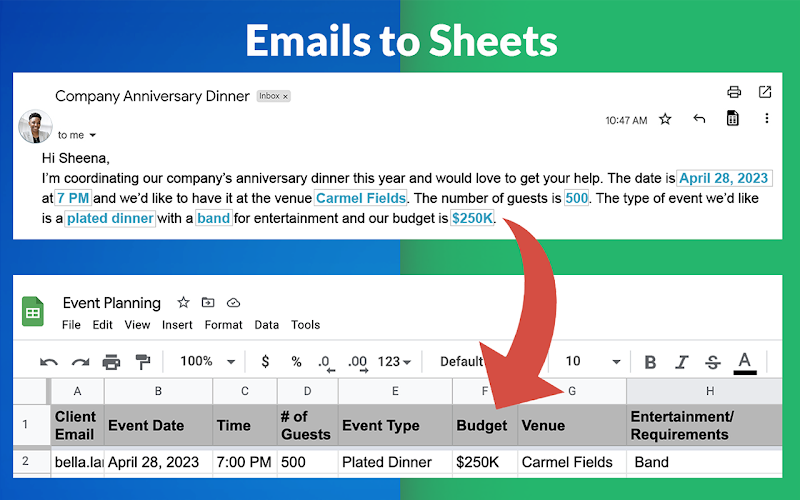Undo the last action in Sheets
Viewport: 800px width, 500px height.
tap(48, 362)
